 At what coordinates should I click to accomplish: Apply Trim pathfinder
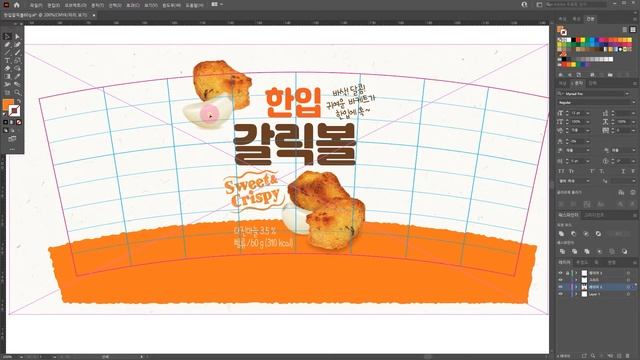pyautogui.click(x=574, y=251)
